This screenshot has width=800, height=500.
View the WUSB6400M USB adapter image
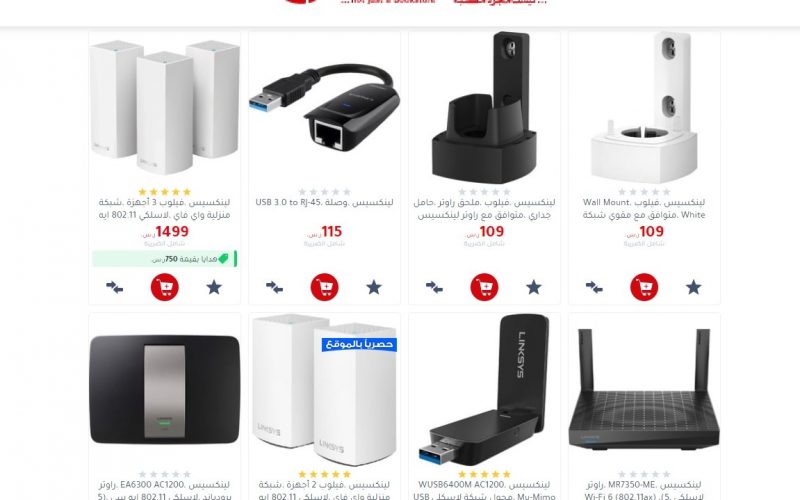tap(484, 389)
